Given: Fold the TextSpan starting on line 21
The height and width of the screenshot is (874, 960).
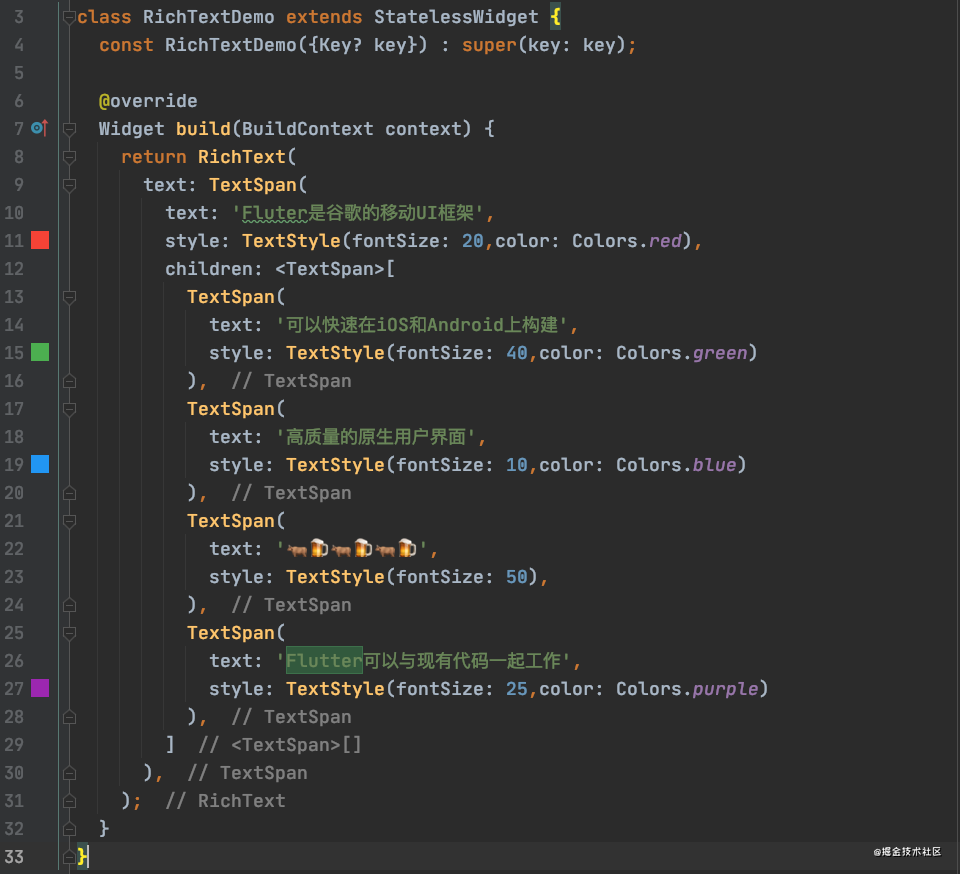Looking at the screenshot, I should point(69,521).
